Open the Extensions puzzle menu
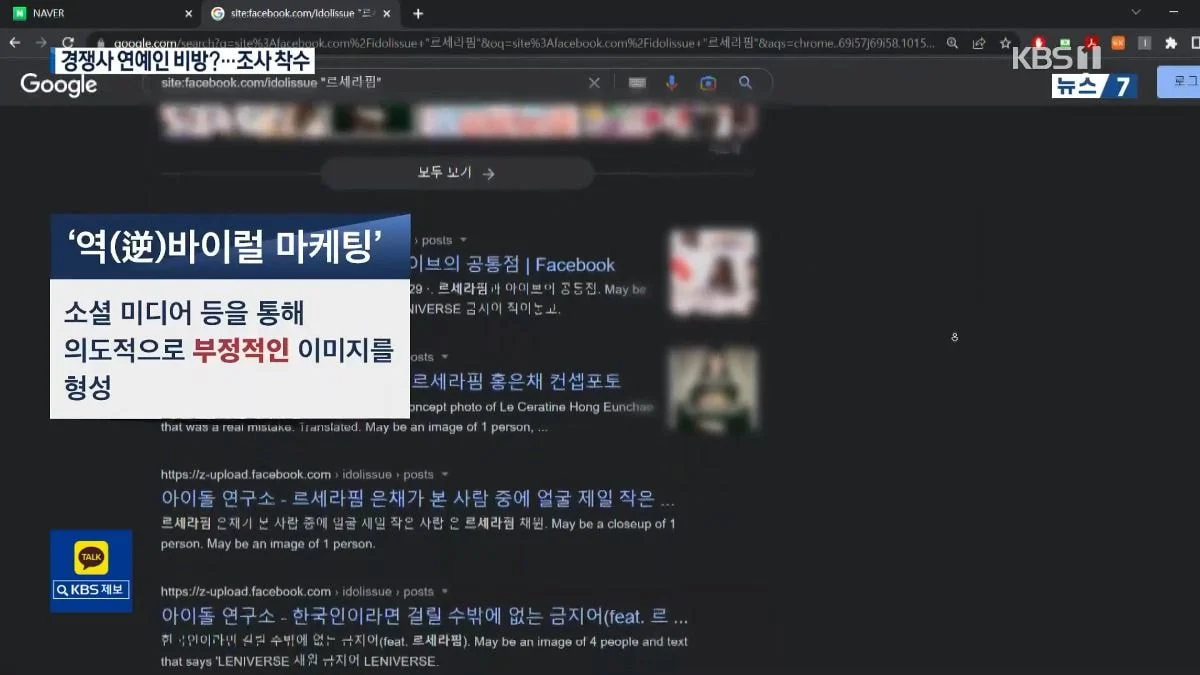1200x675 pixels. 1171,43
